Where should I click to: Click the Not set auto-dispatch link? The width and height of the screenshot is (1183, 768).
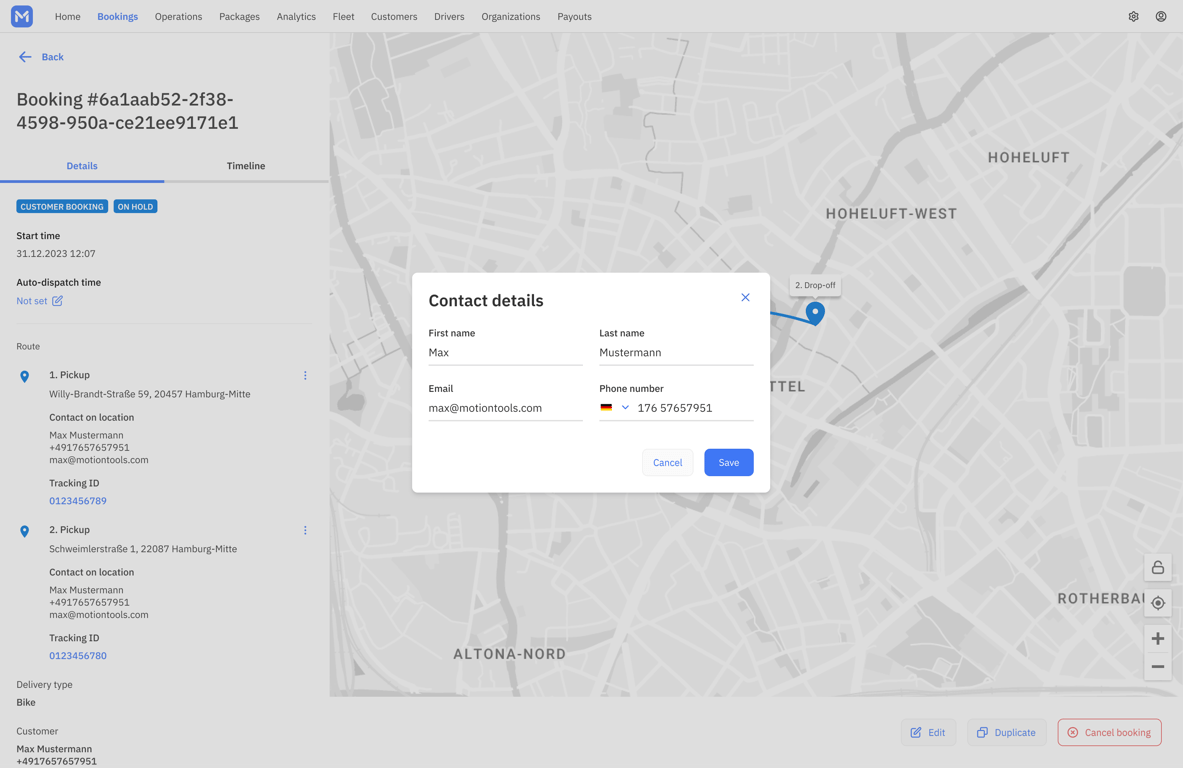[32, 300]
